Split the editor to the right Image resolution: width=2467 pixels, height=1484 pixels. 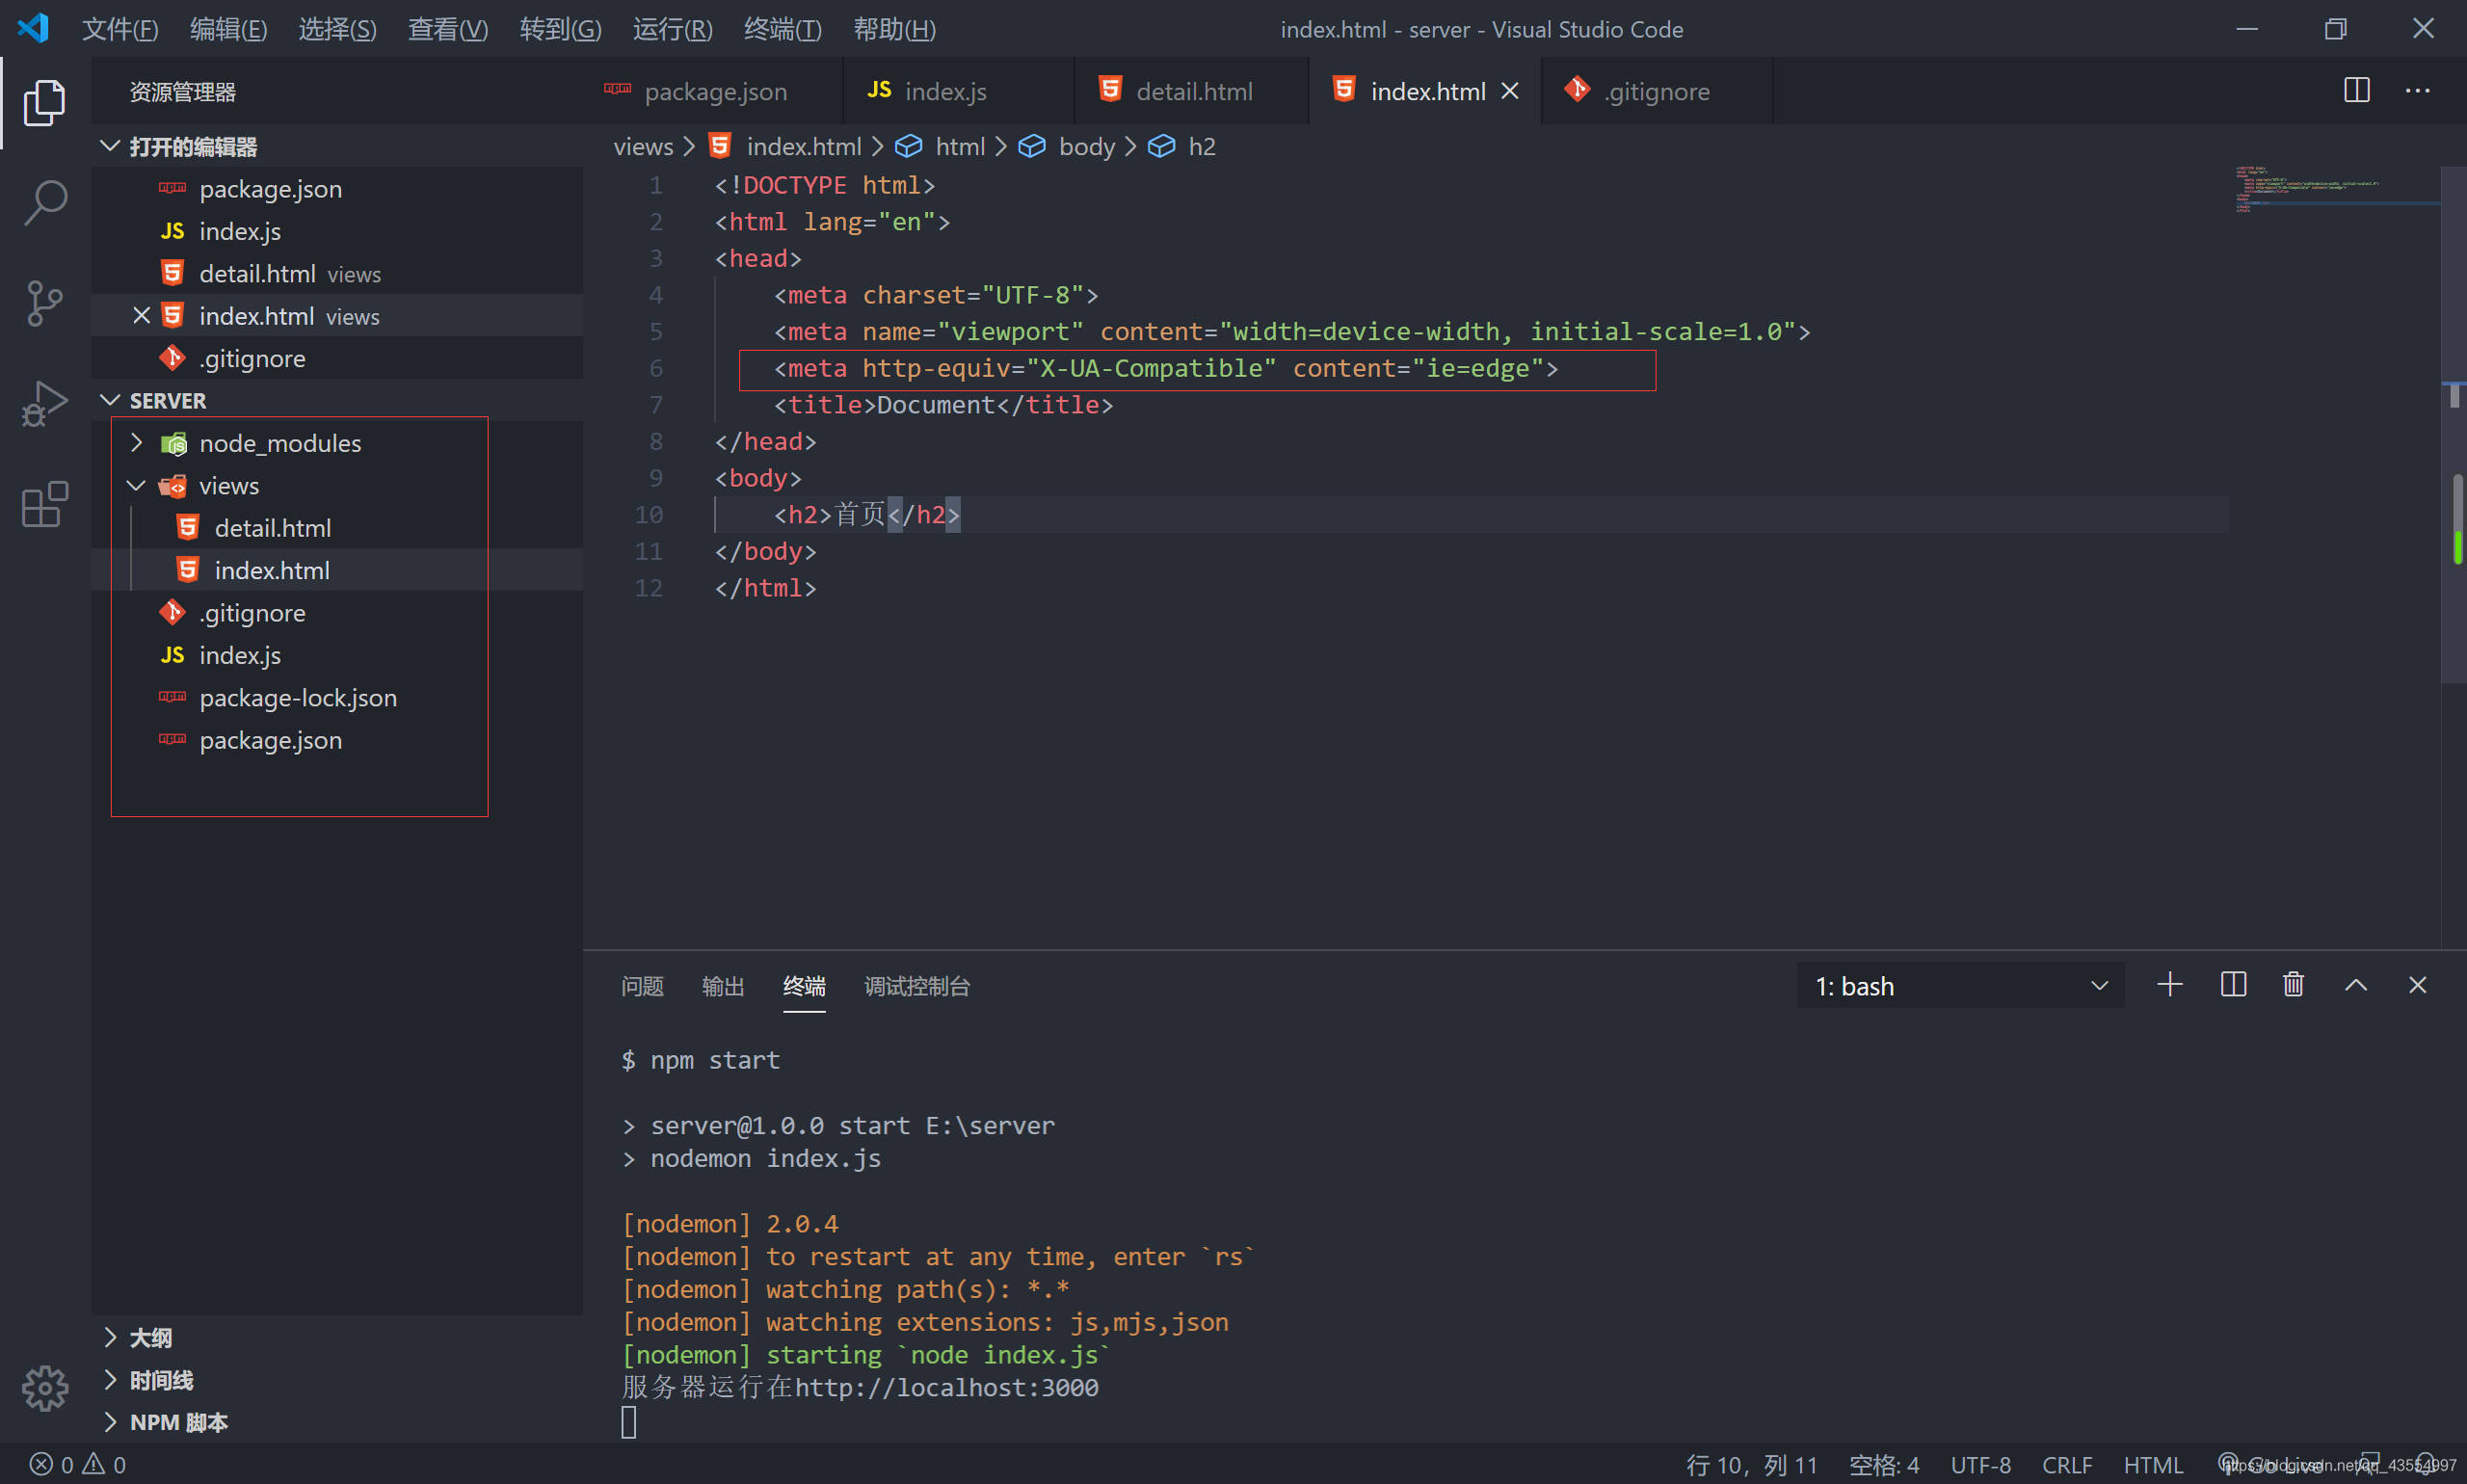[x=2356, y=90]
